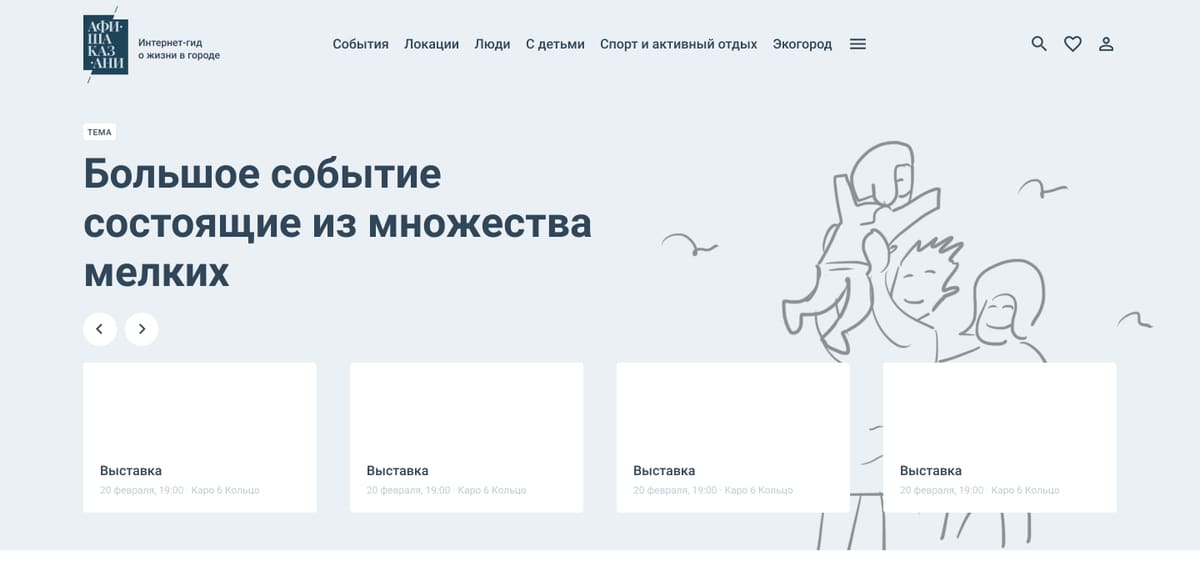Open favorites via the heart icon
The width and height of the screenshot is (1200, 567).
[x=1073, y=44]
